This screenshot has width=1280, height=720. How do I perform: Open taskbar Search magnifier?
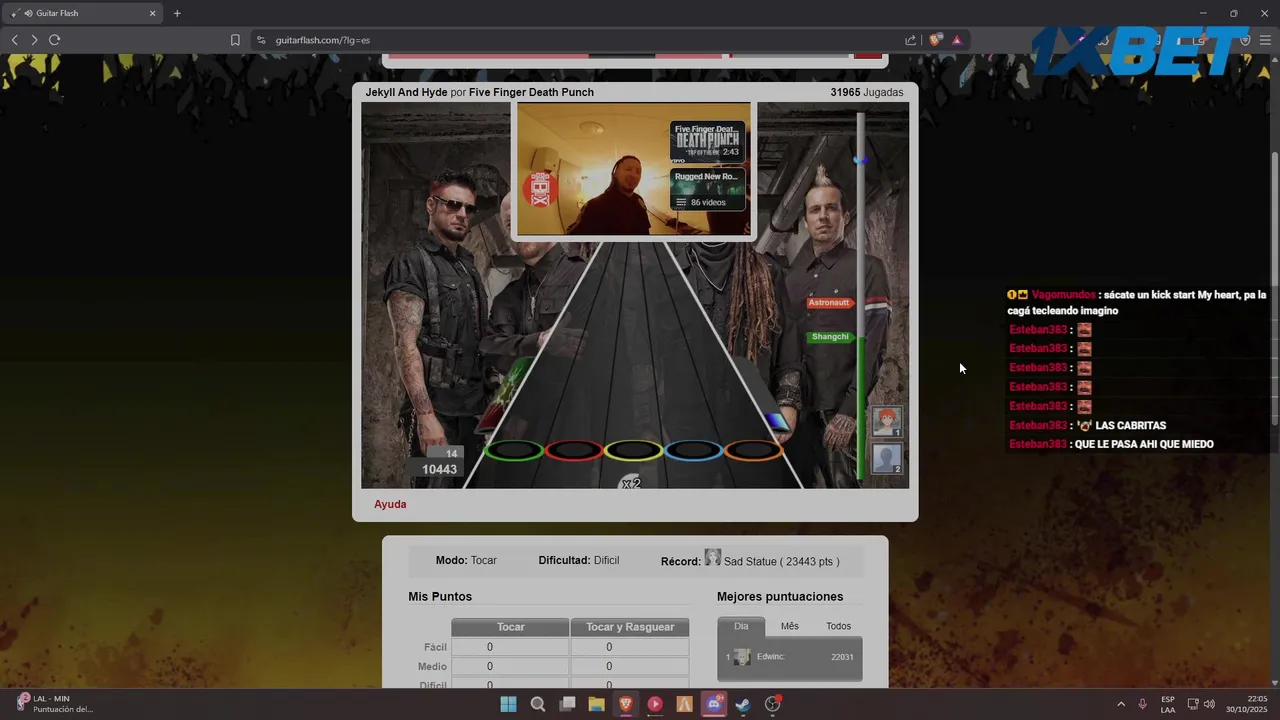(538, 704)
